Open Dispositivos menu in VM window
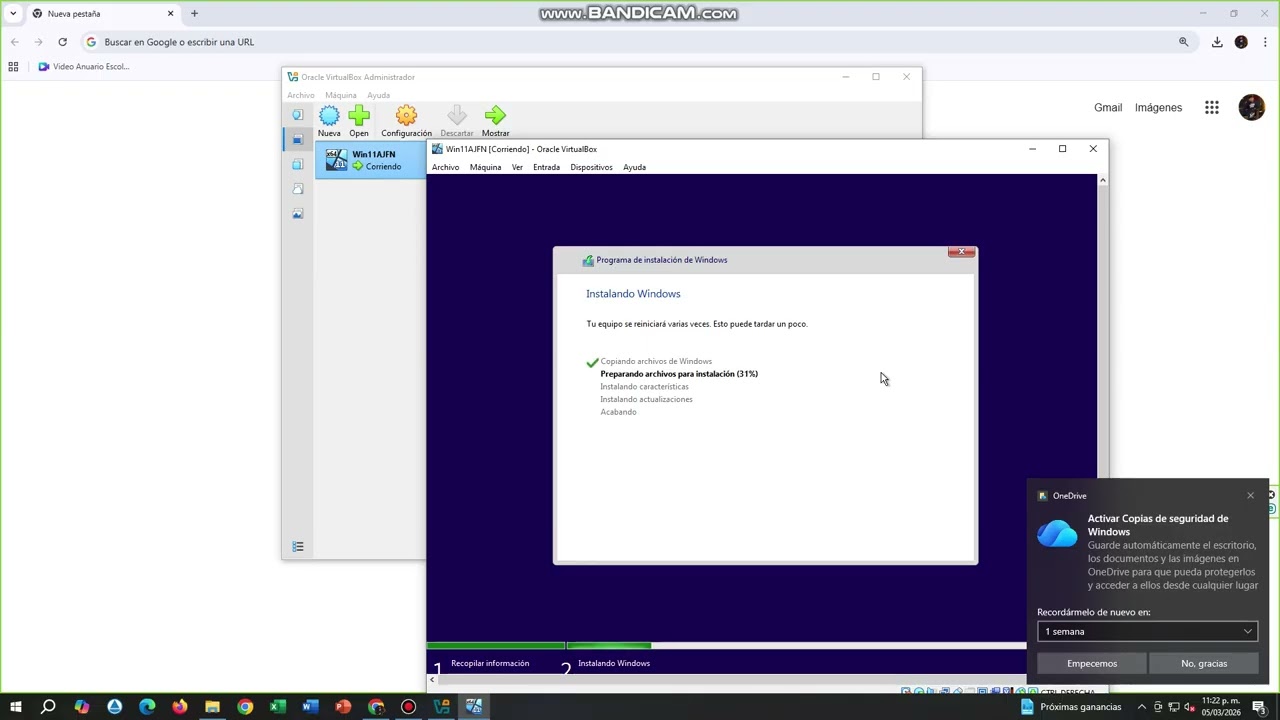 point(591,167)
